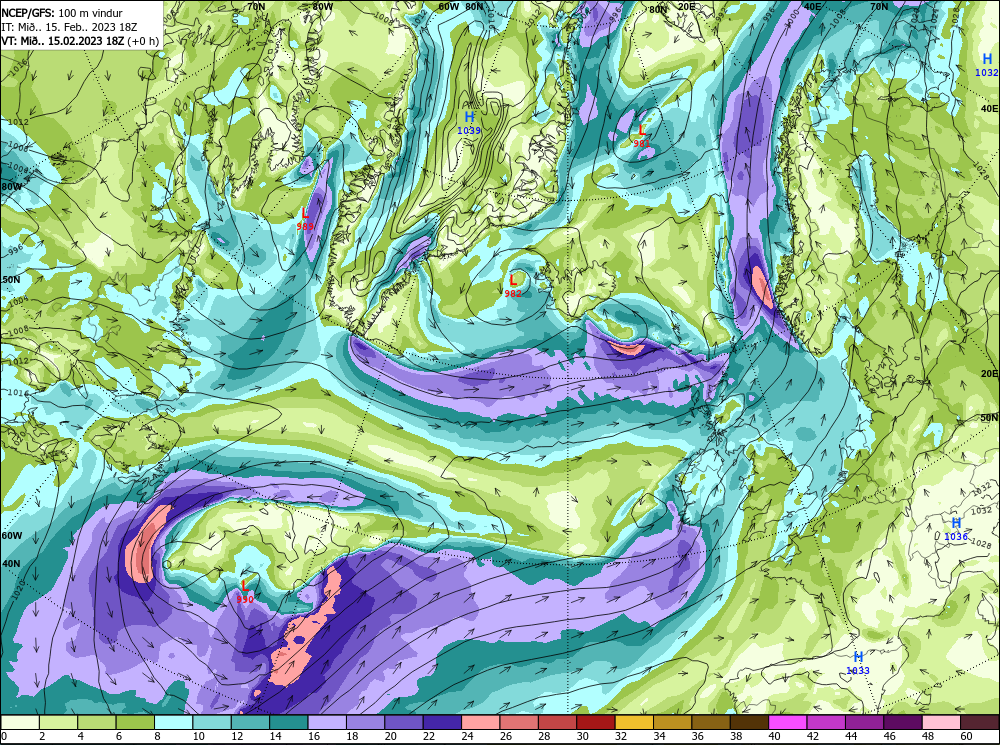Pick the dark red 30–32 legend swatch
Screen dimensions: 1000x745
[x=596, y=722]
